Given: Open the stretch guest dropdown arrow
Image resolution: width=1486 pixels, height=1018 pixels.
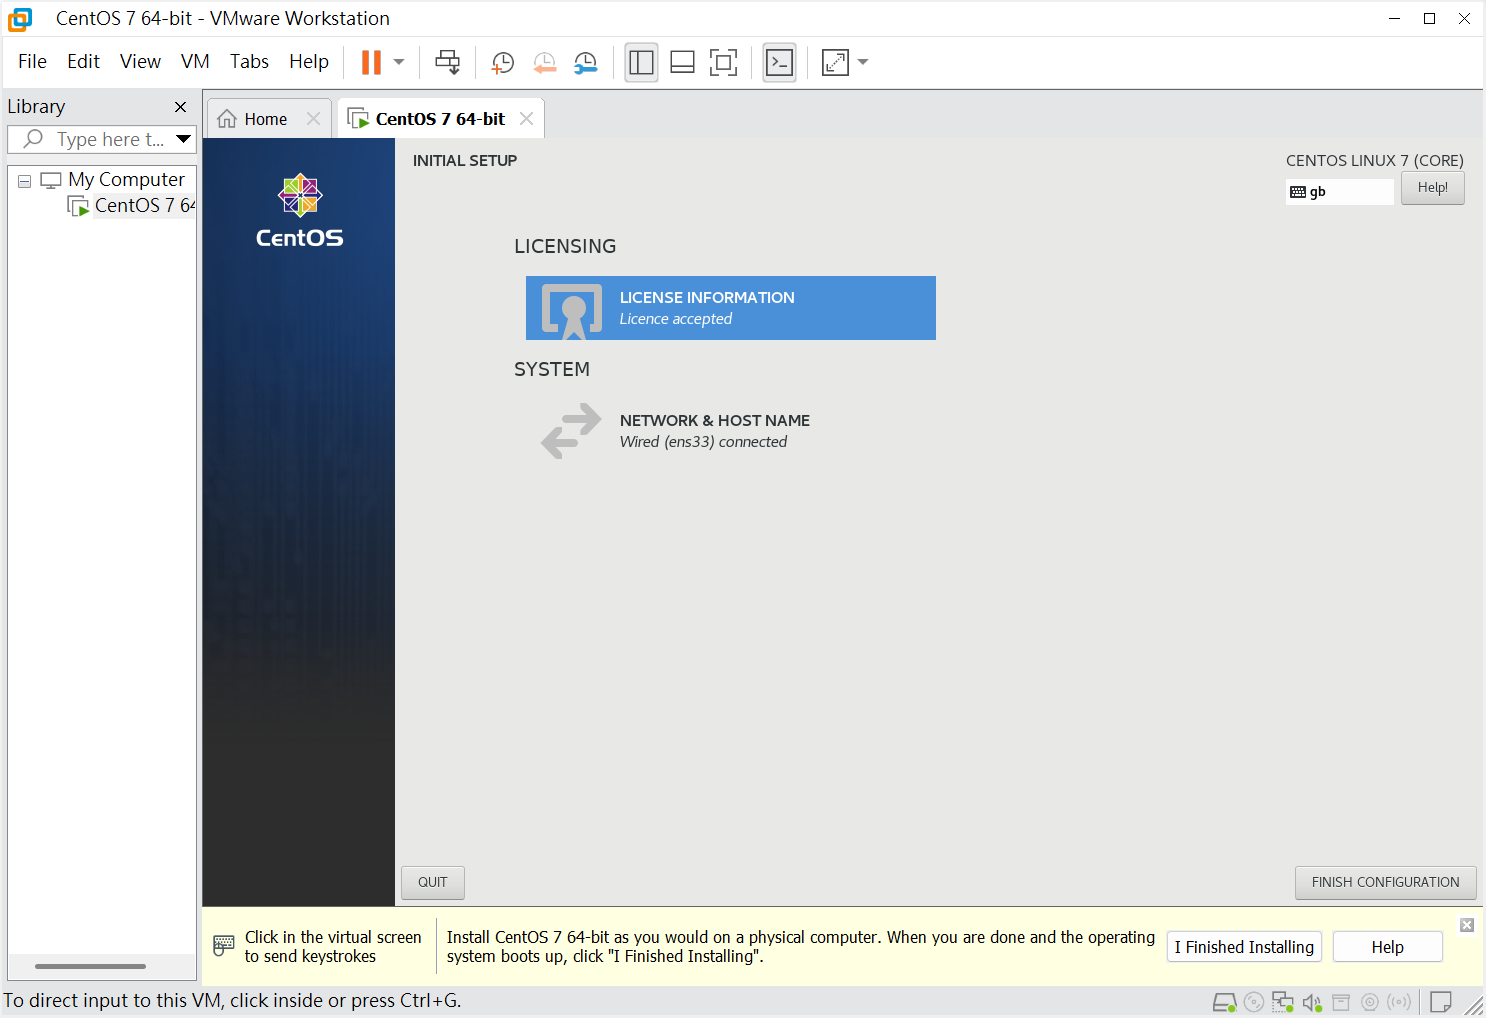Looking at the screenshot, I should [x=863, y=62].
